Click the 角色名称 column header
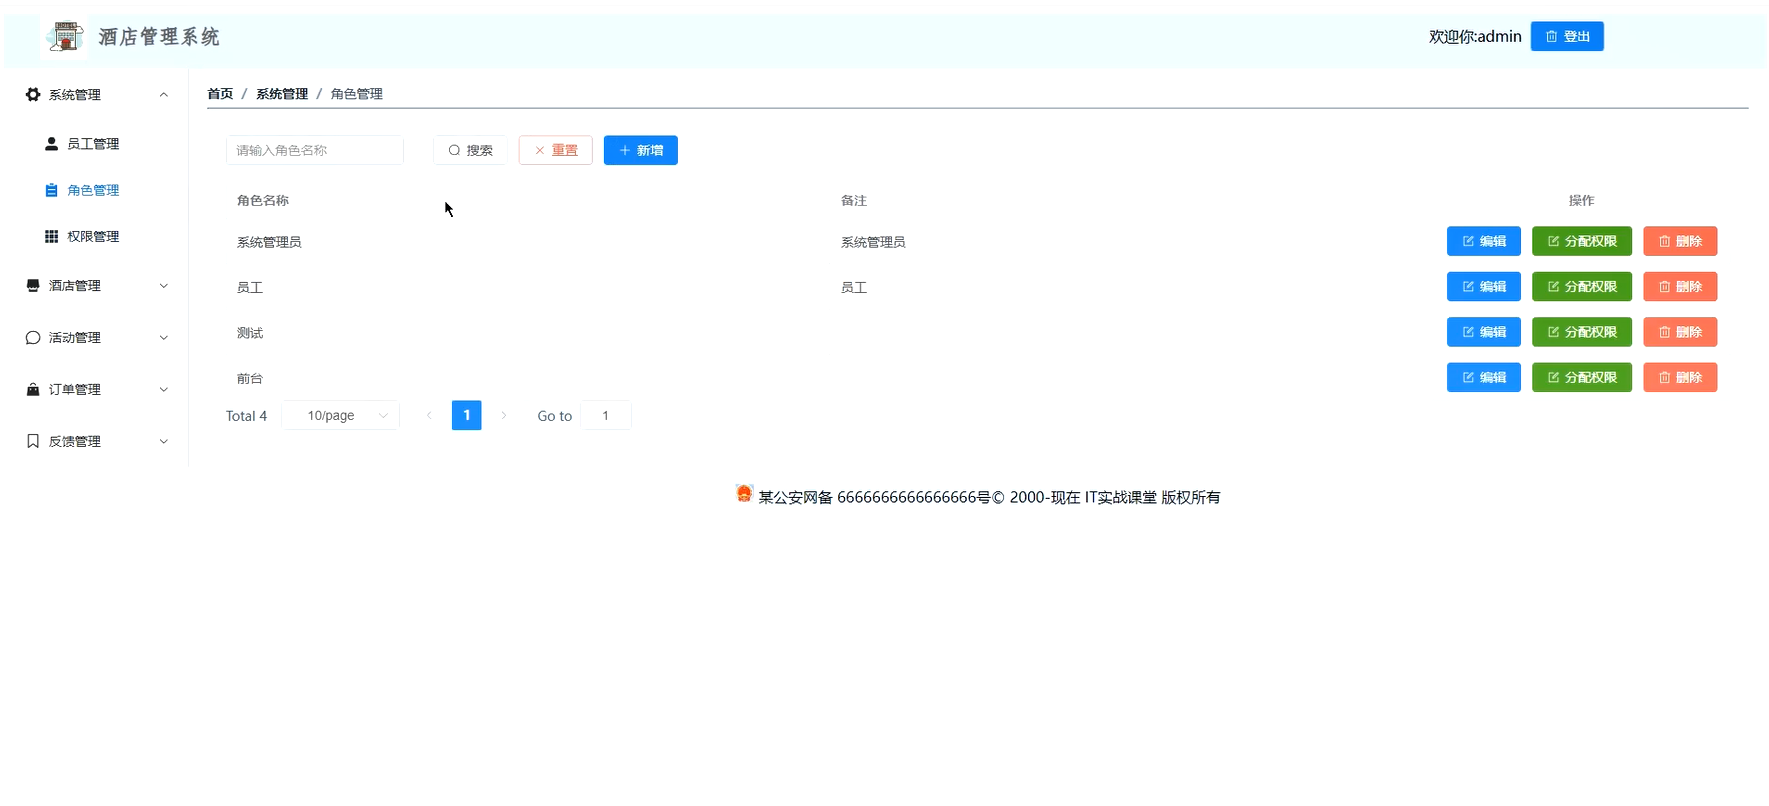Image resolution: width=1769 pixels, height=806 pixels. pos(263,200)
